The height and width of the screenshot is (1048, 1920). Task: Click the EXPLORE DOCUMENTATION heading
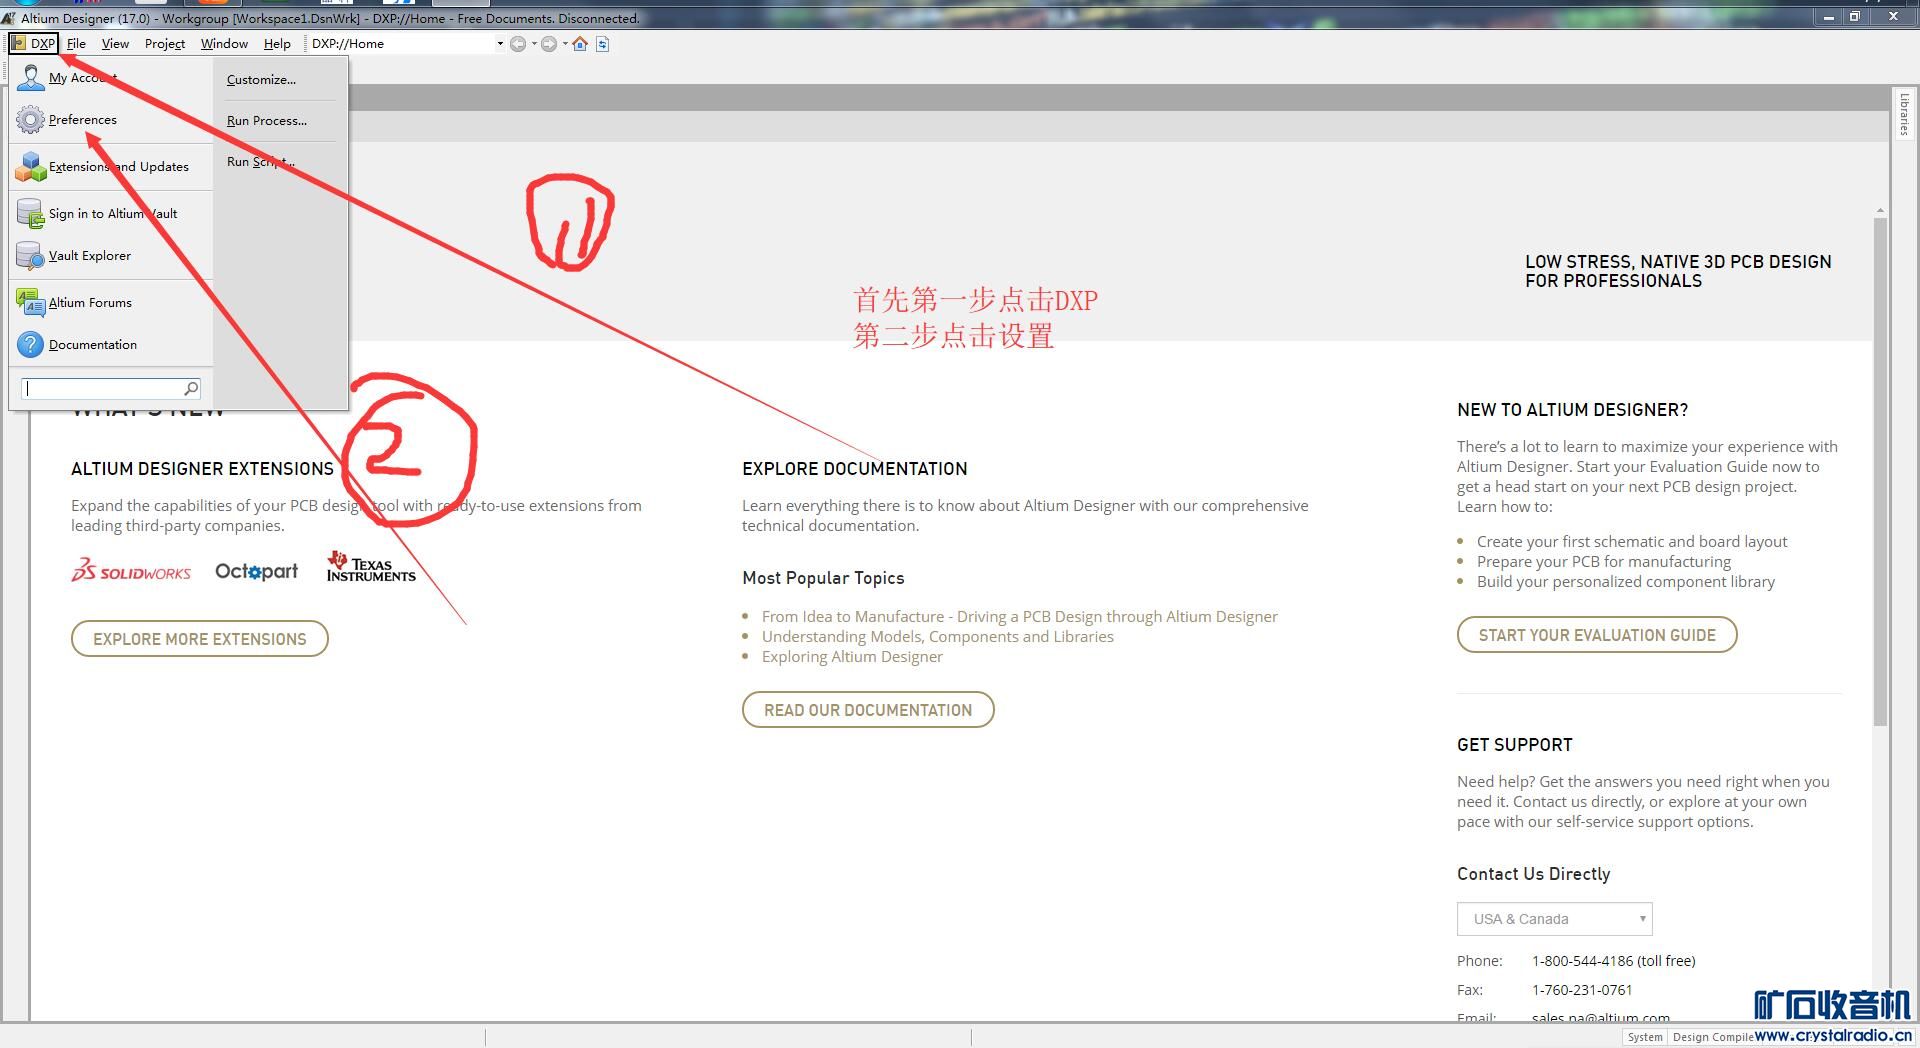point(854,469)
